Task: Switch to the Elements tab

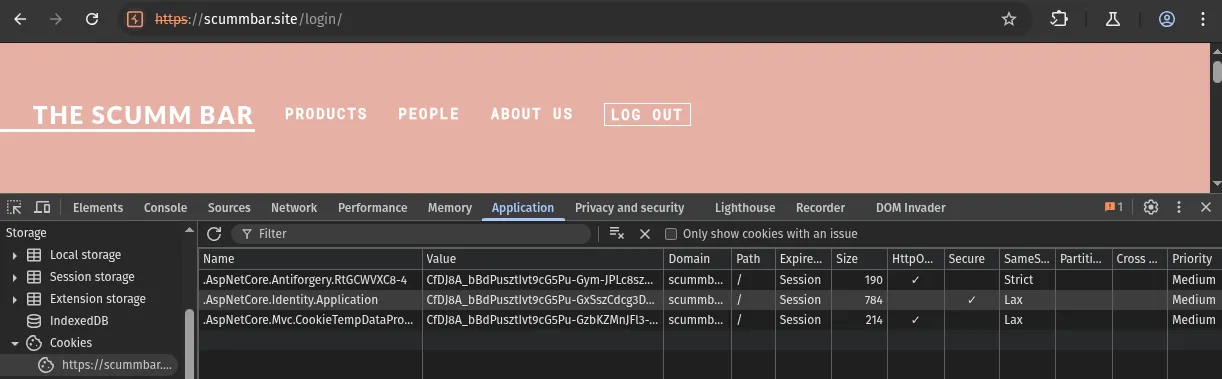Action: (98, 208)
